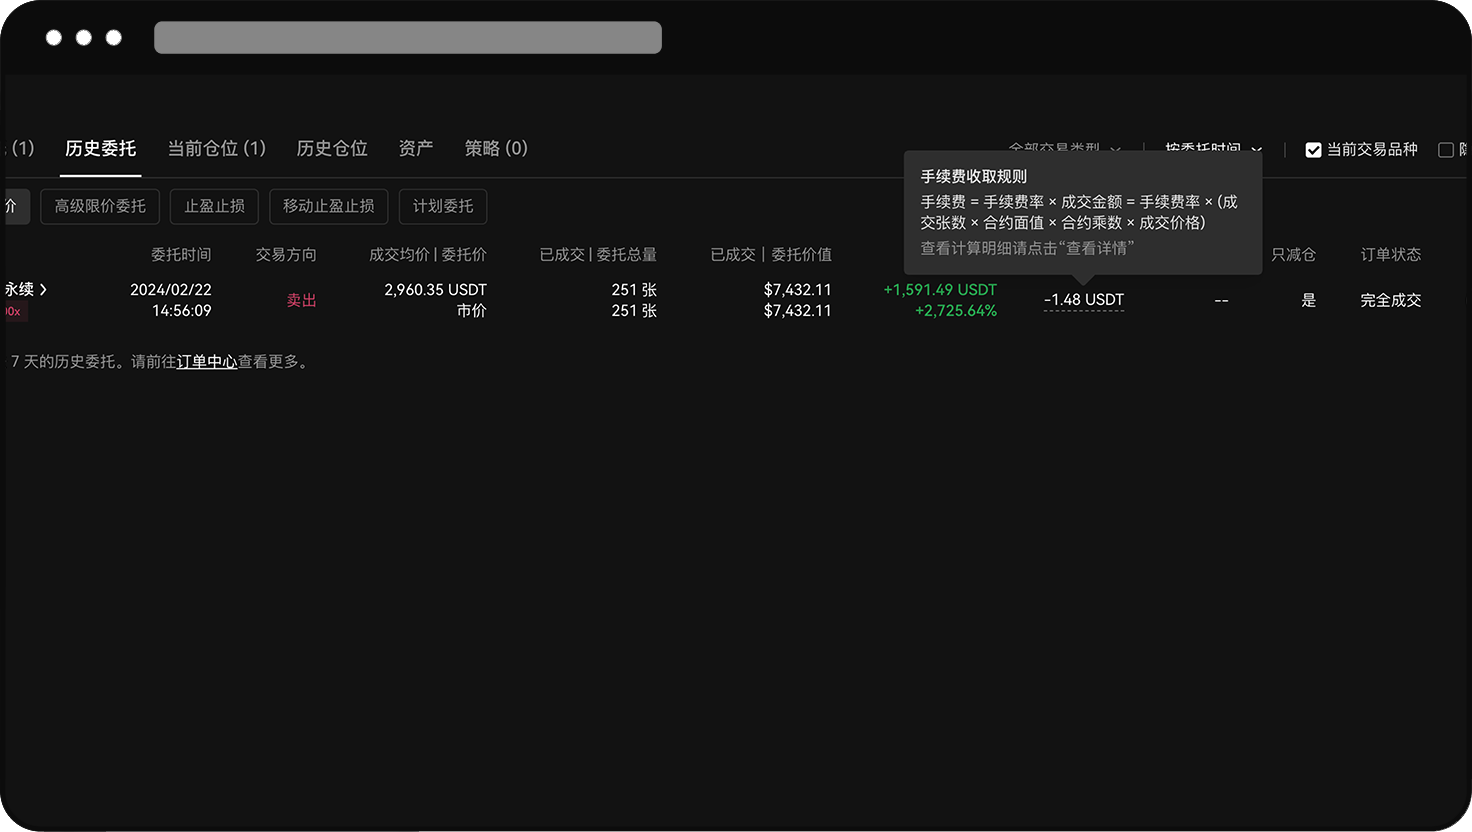Image resolution: width=1472 pixels, height=832 pixels.
Task: Uncheck the 当前交易品种 checkbox
Action: coord(1313,149)
